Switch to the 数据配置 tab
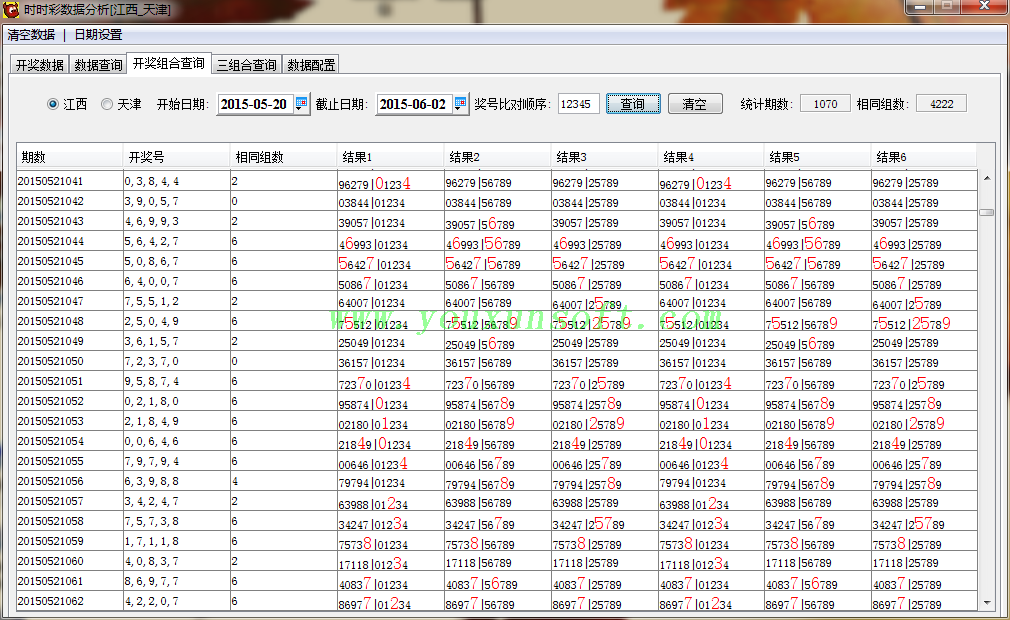Image resolution: width=1010 pixels, height=620 pixels. [311, 65]
